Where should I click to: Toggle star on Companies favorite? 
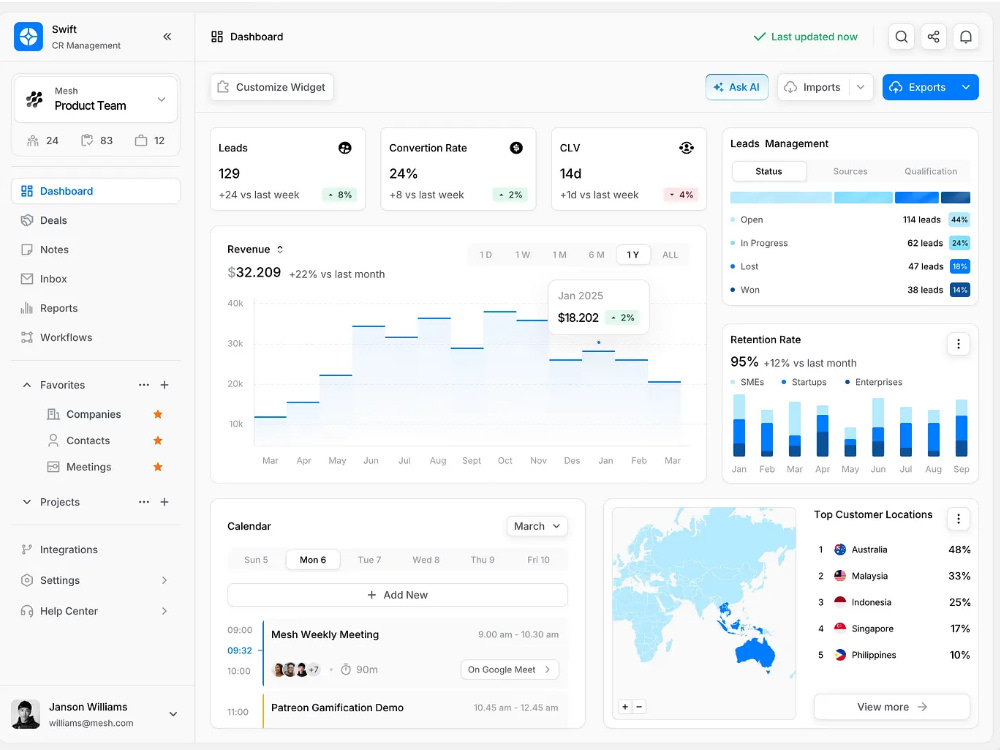pyautogui.click(x=158, y=415)
